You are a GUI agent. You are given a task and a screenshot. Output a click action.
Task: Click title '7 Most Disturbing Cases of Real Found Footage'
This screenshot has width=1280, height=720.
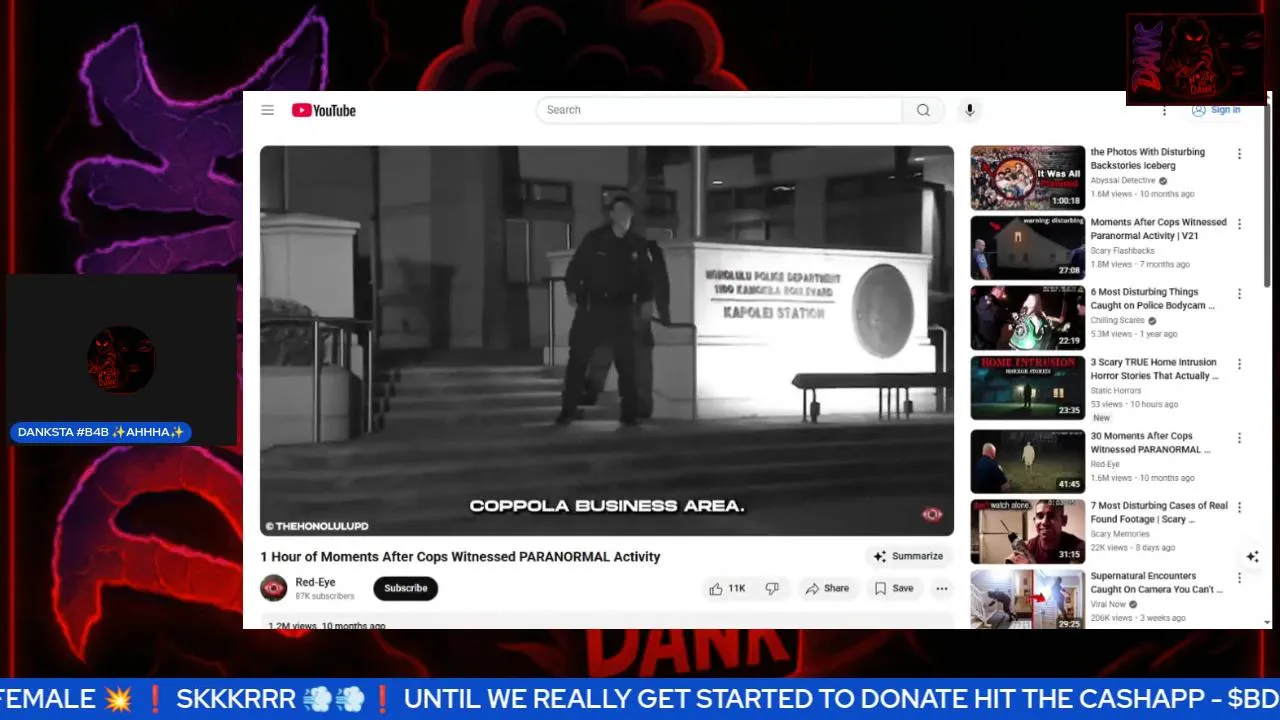[1159, 513]
